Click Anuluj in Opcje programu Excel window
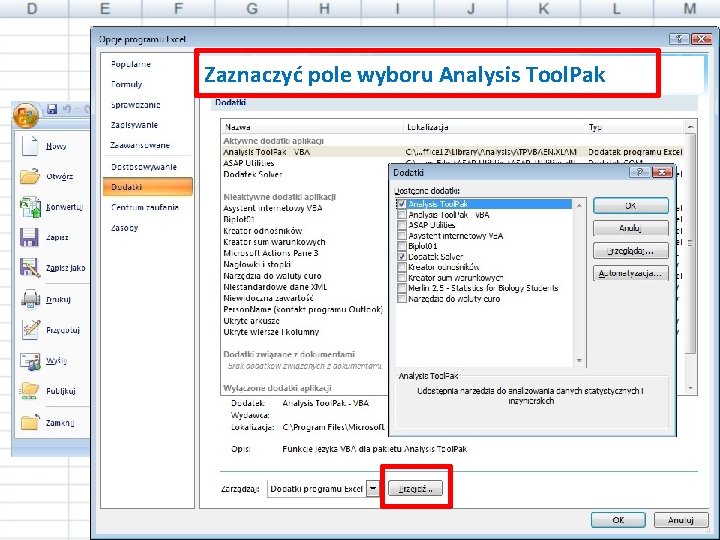This screenshot has width=720, height=540. click(681, 520)
